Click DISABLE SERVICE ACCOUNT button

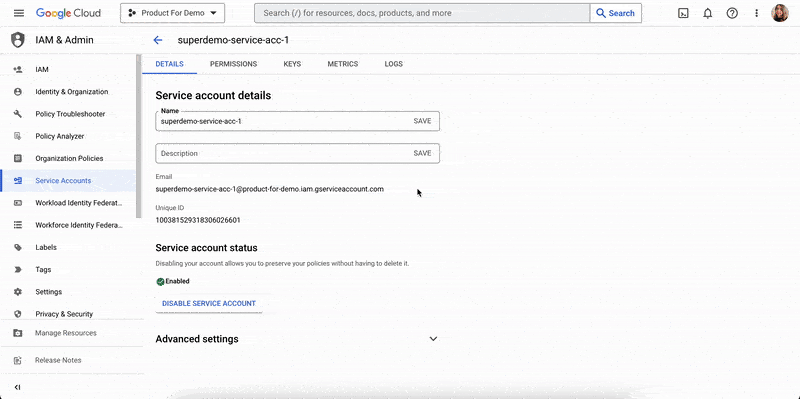(x=209, y=304)
